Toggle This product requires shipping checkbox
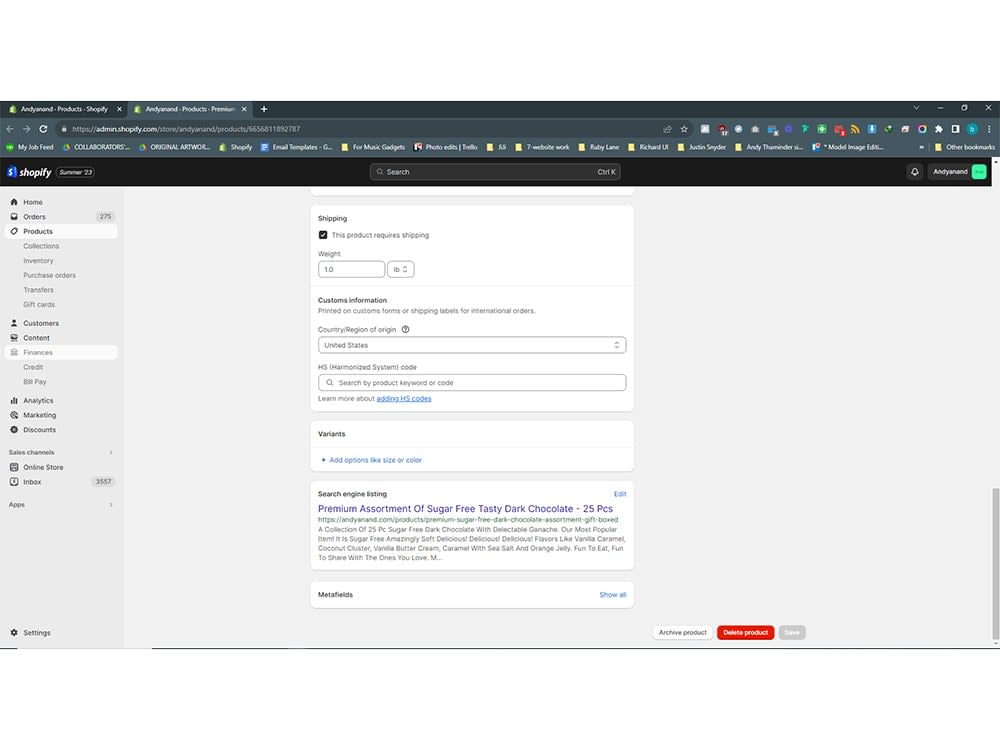Image resolution: width=1000 pixels, height=750 pixels. (x=323, y=235)
